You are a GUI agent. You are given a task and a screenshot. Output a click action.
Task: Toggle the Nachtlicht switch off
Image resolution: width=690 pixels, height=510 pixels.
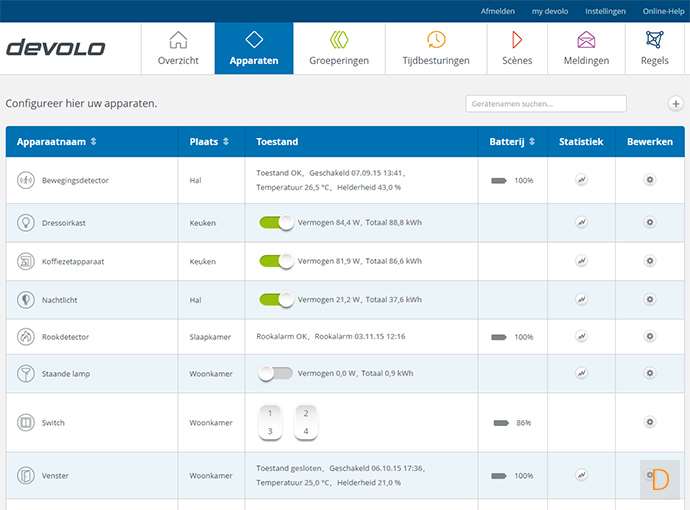tap(276, 299)
